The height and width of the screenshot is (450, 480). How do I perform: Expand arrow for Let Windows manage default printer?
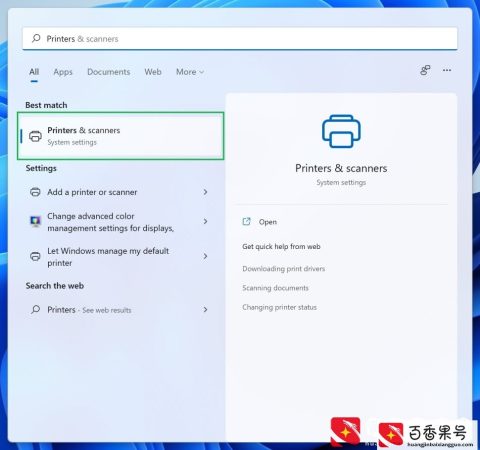point(205,256)
